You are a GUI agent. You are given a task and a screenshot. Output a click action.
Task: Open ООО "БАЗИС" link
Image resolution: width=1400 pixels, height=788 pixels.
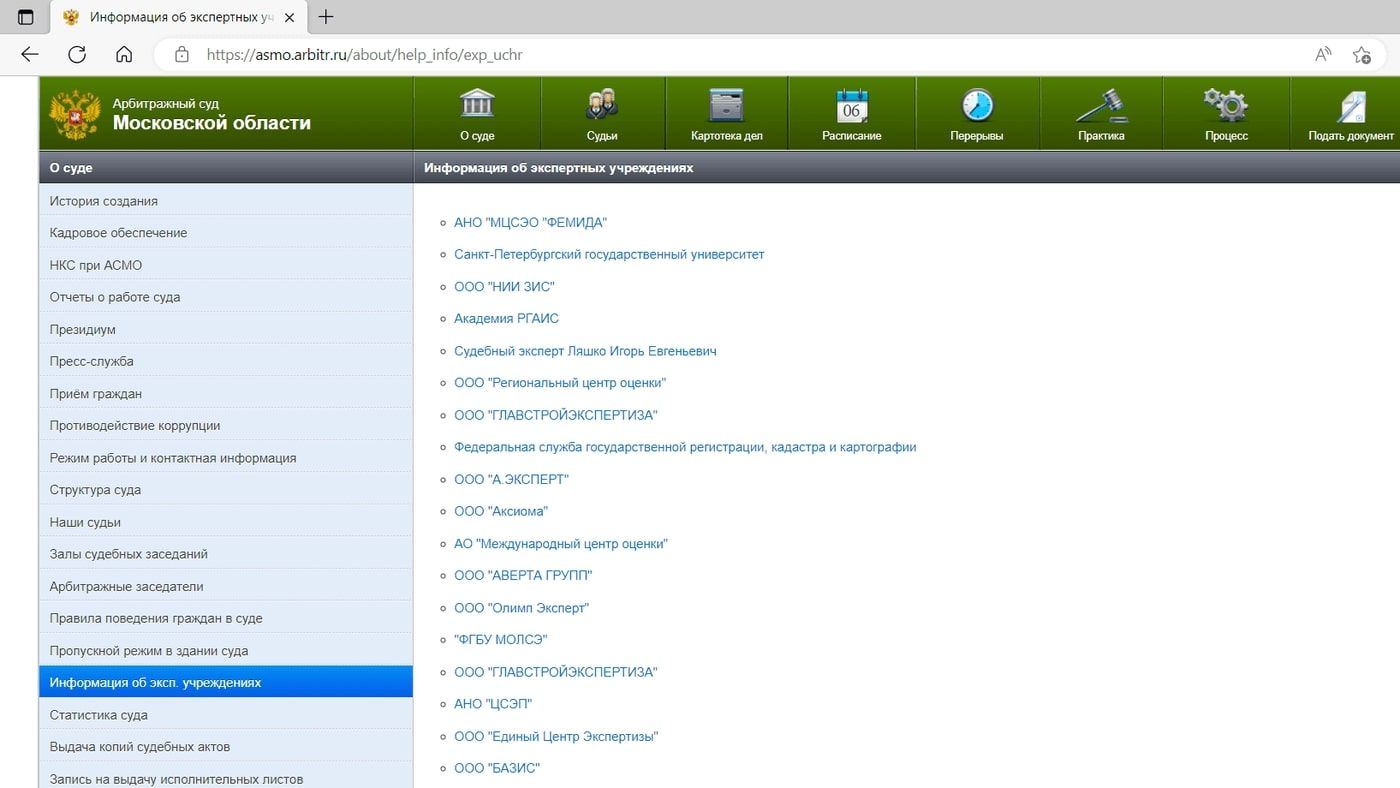point(497,769)
